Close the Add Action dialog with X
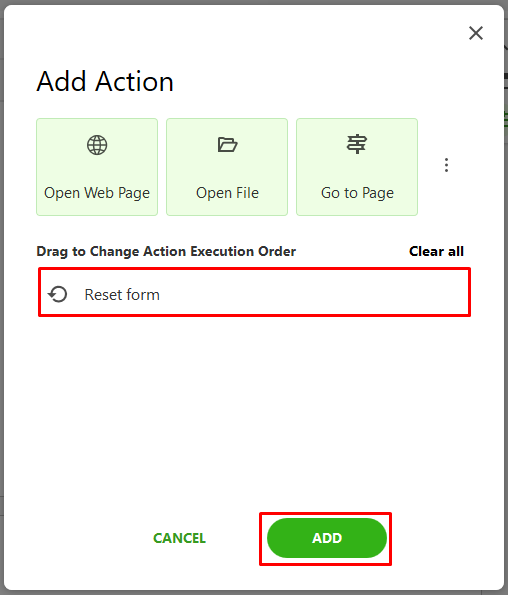Screen dimensions: 508x595 coord(476,33)
